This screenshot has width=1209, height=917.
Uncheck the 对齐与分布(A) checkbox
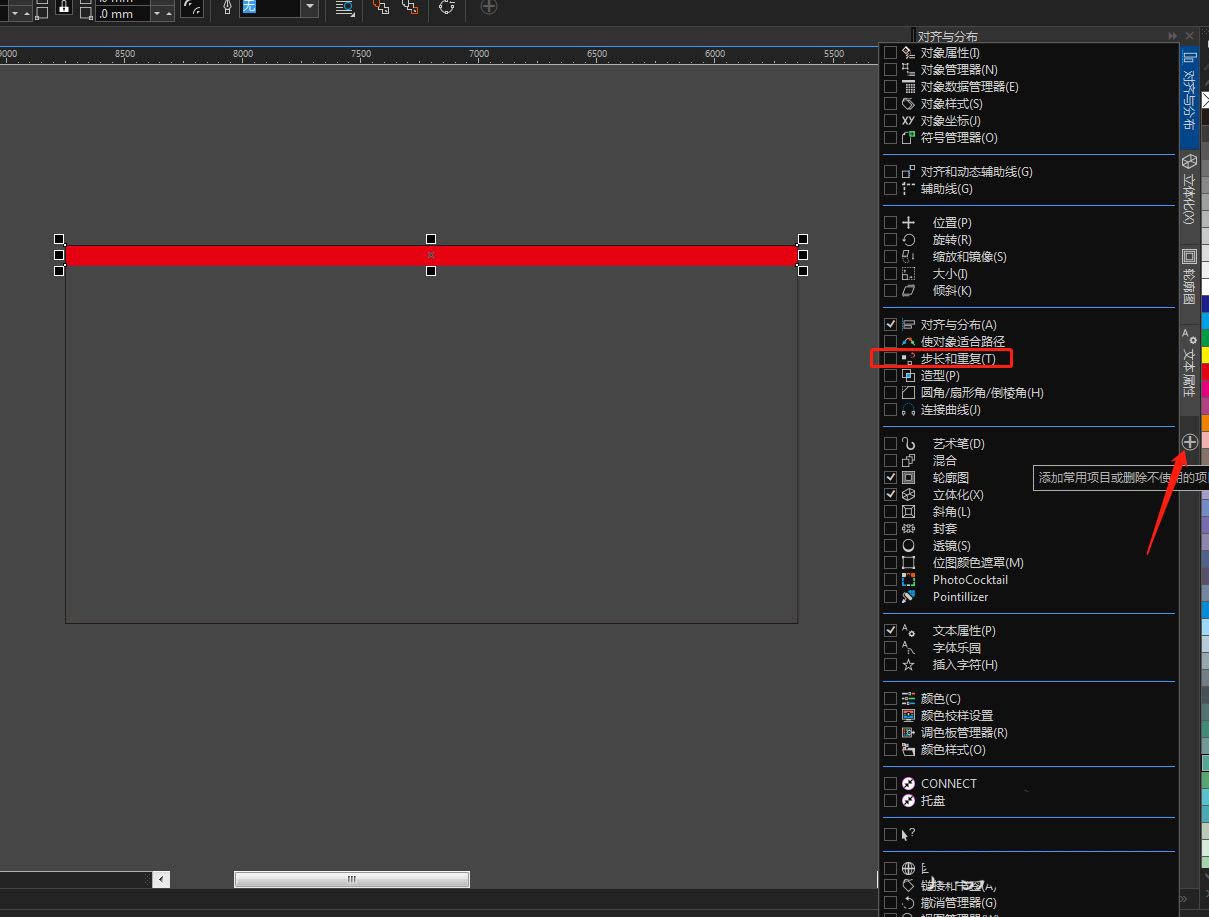pyautogui.click(x=890, y=324)
